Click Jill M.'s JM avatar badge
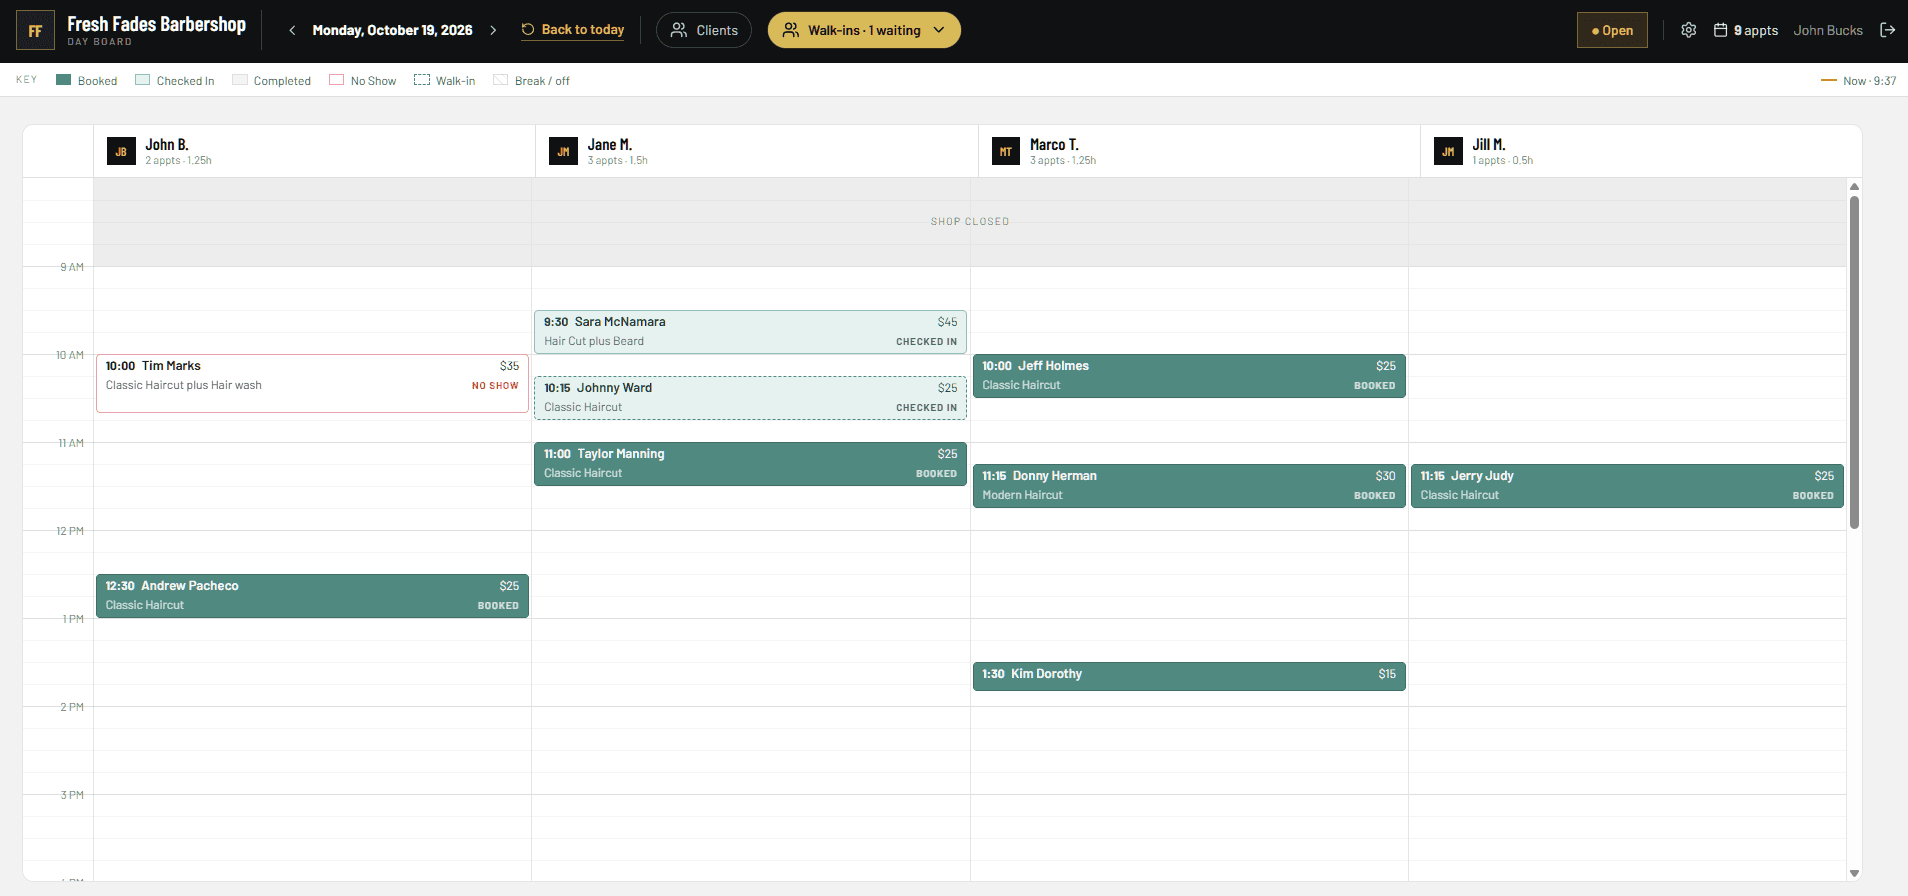The height and width of the screenshot is (896, 1908). tap(1448, 151)
